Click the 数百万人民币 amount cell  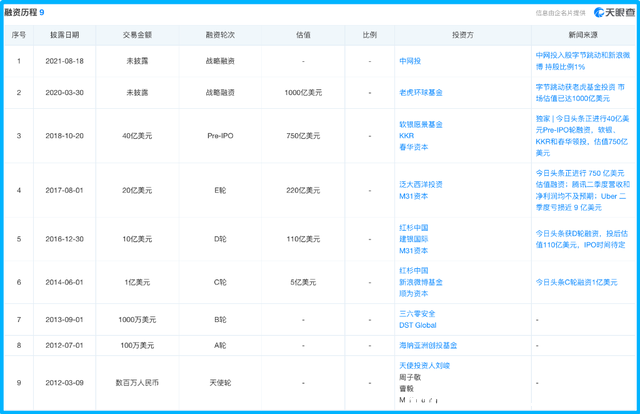(x=137, y=383)
